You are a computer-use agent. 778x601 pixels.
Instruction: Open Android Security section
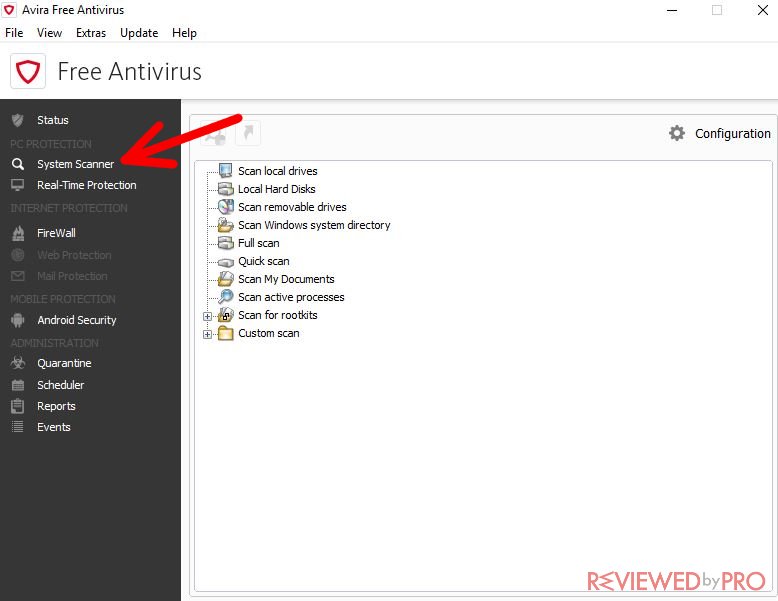(x=76, y=320)
